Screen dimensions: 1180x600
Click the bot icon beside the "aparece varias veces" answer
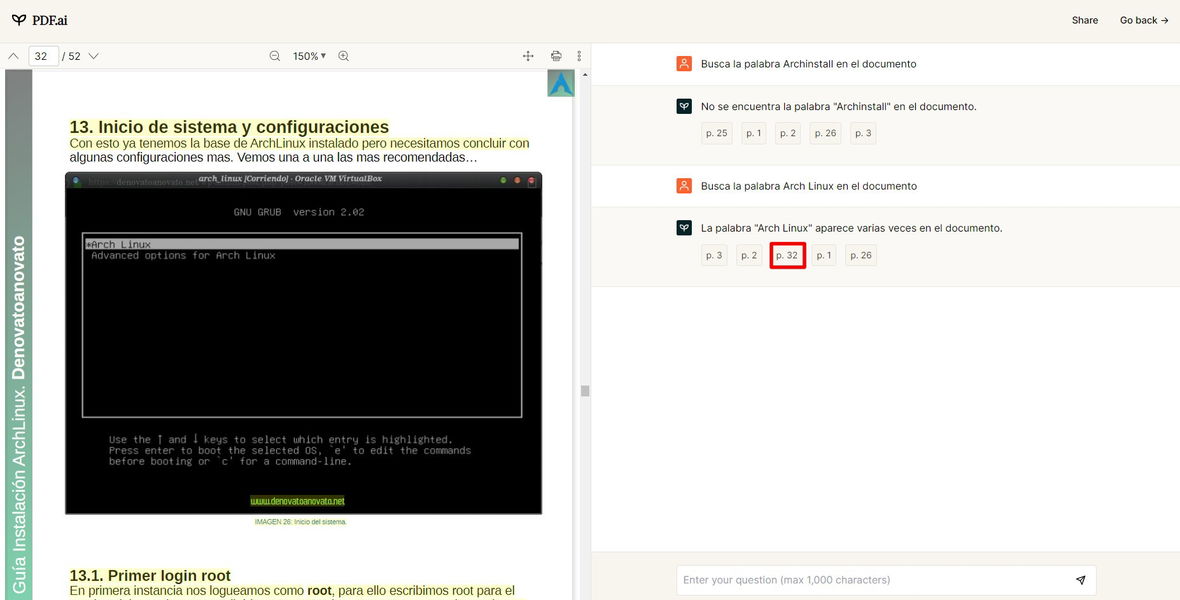coord(684,228)
